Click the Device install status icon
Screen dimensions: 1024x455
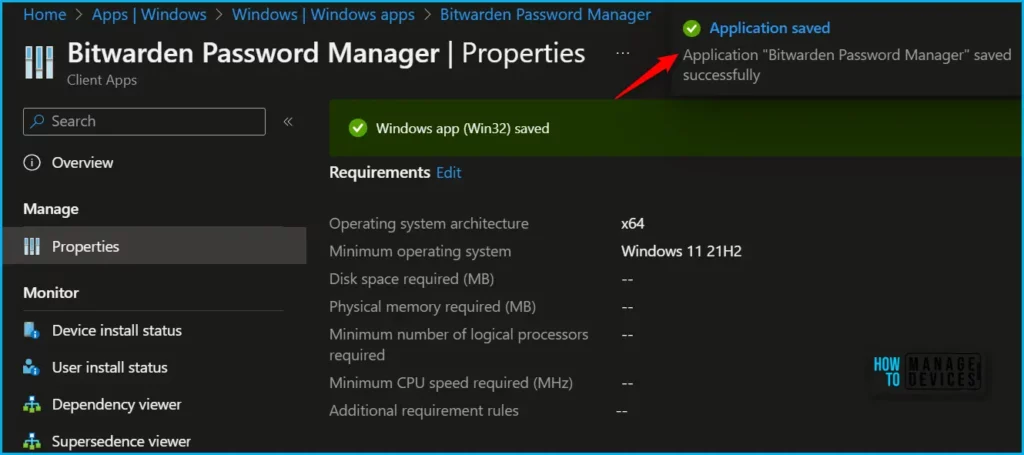coord(31,330)
